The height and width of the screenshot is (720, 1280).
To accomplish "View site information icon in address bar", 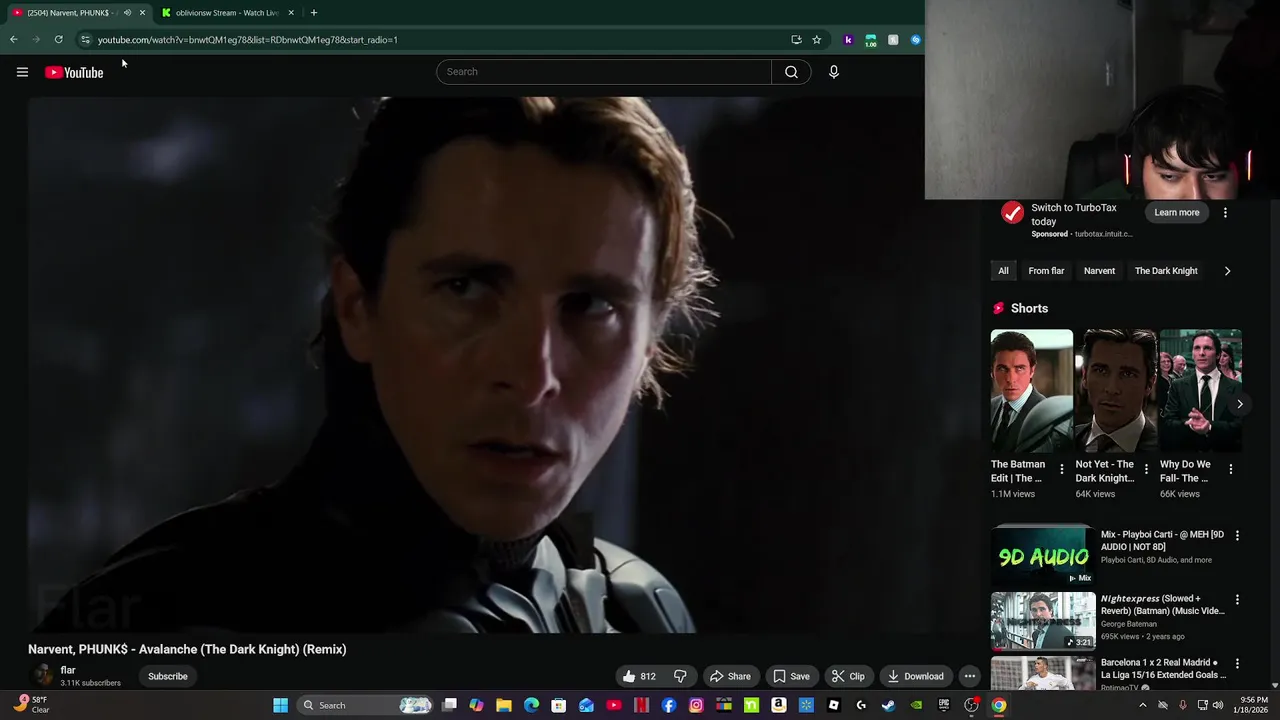I will (85, 40).
